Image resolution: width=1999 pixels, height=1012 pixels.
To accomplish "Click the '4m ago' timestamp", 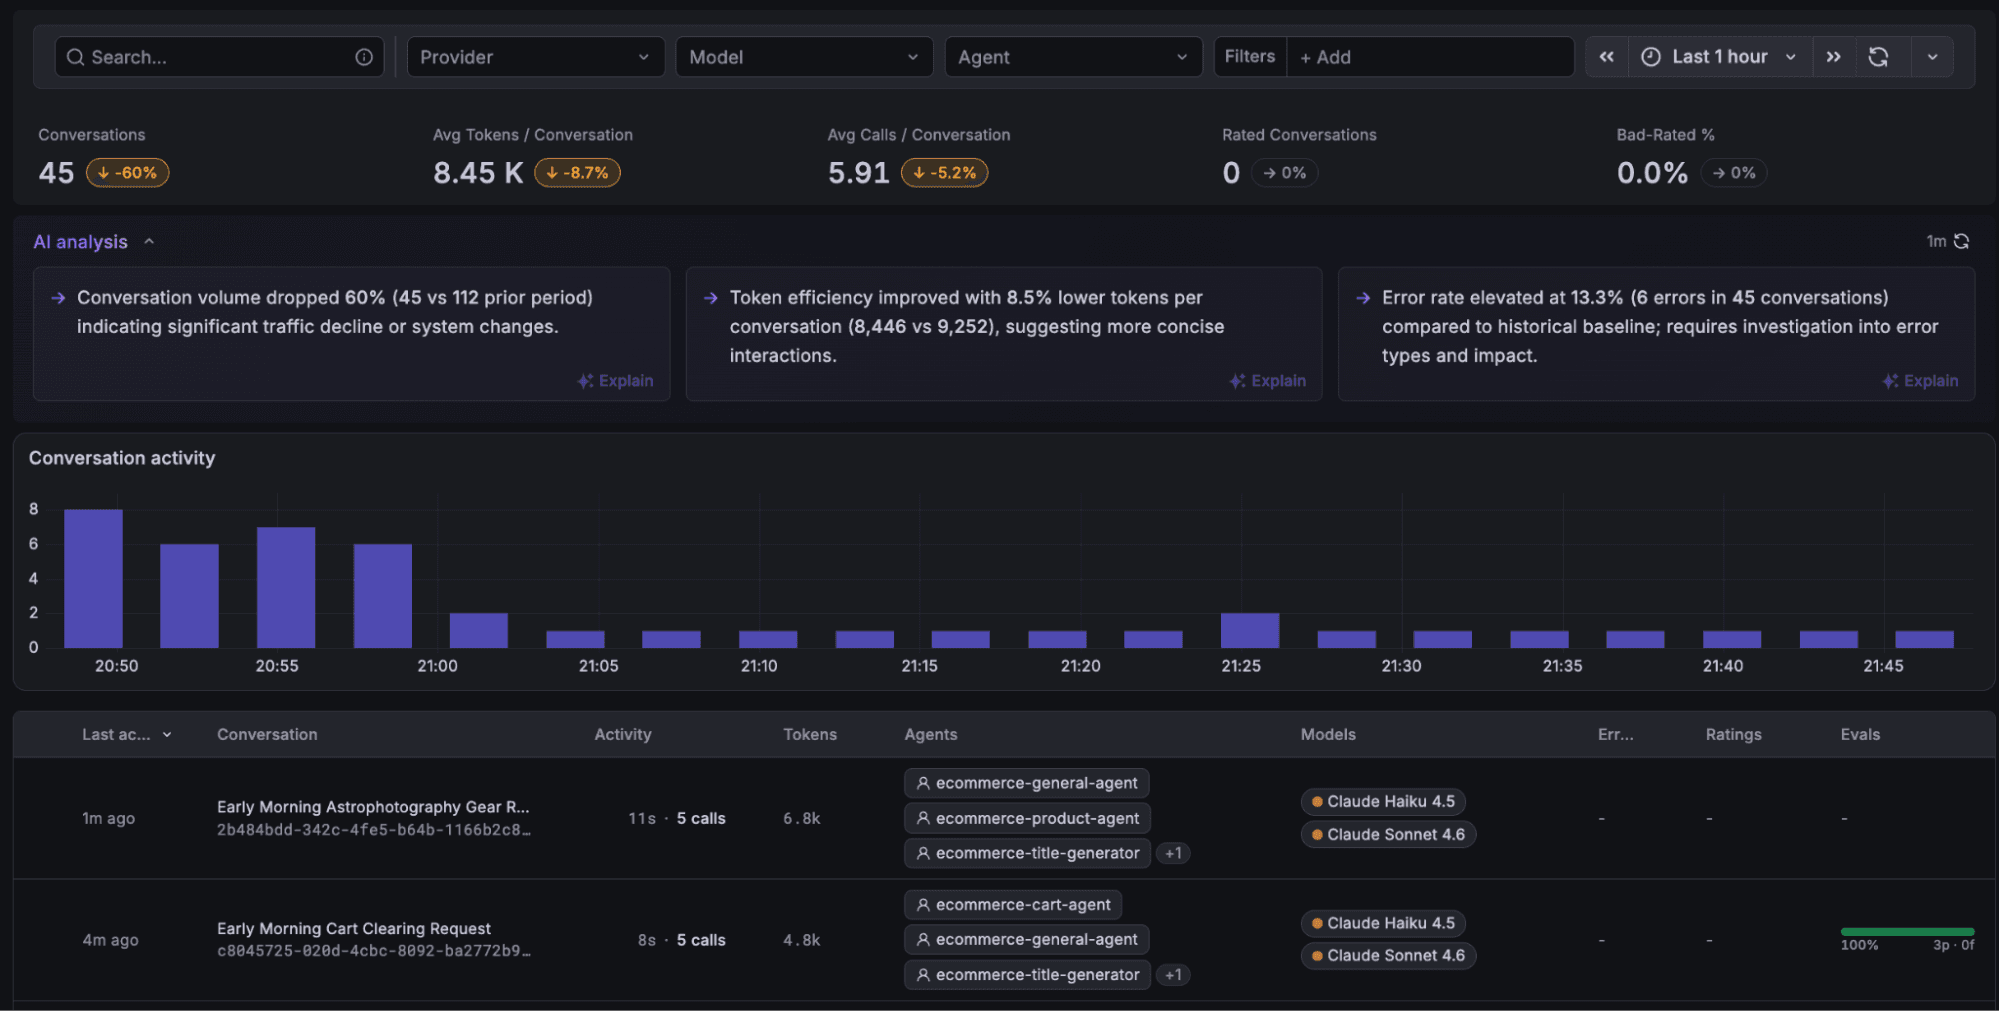I will 110,940.
